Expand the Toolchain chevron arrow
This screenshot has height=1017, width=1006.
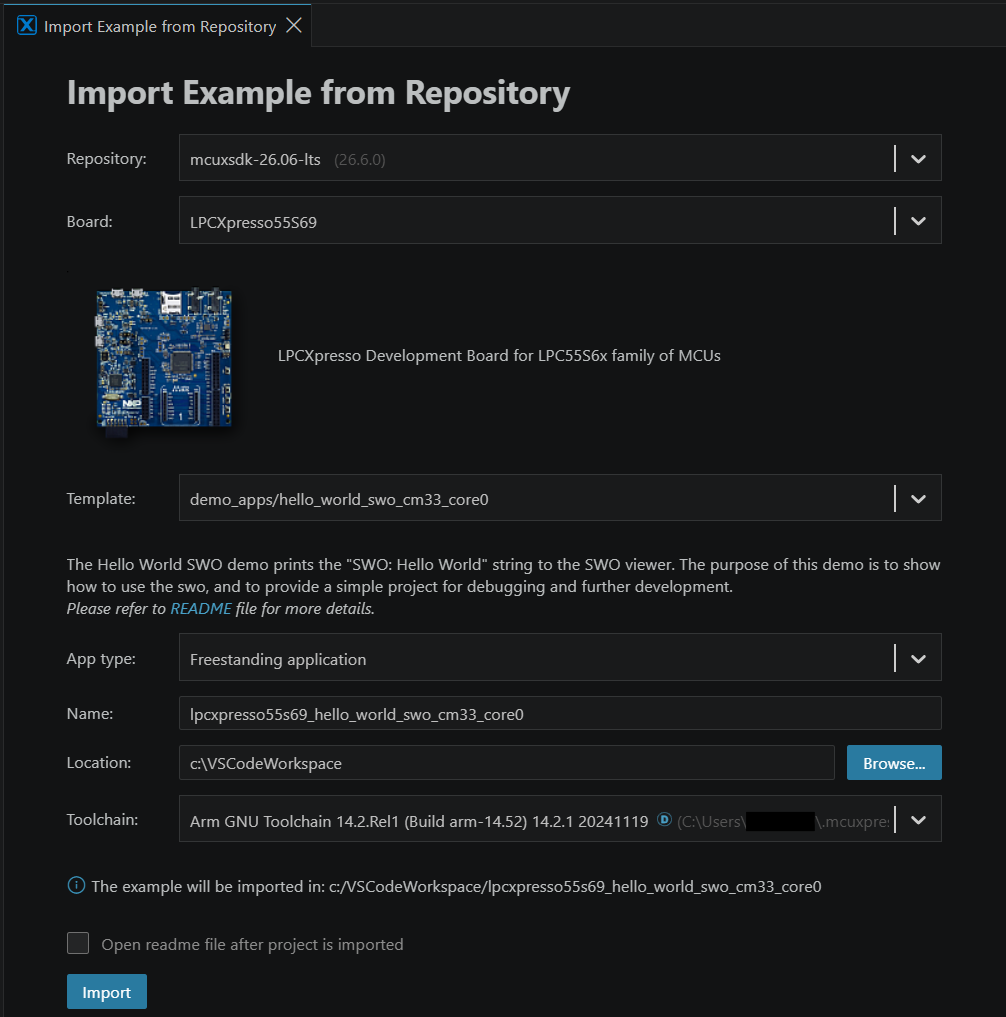[x=918, y=820]
